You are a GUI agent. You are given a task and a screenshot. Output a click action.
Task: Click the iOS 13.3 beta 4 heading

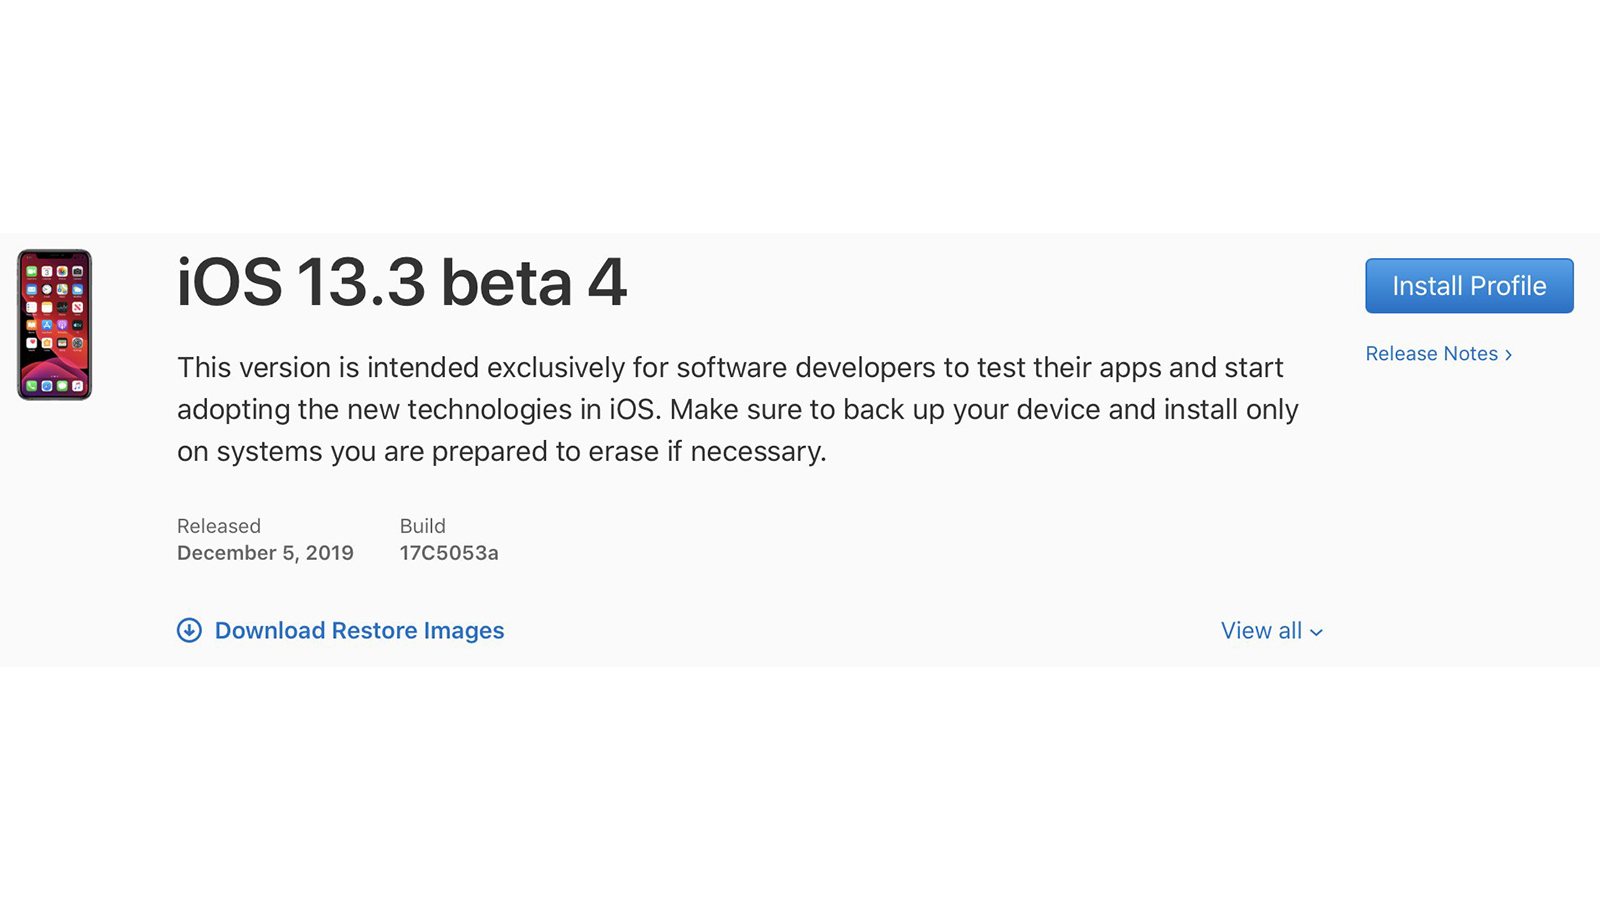pyautogui.click(x=402, y=282)
